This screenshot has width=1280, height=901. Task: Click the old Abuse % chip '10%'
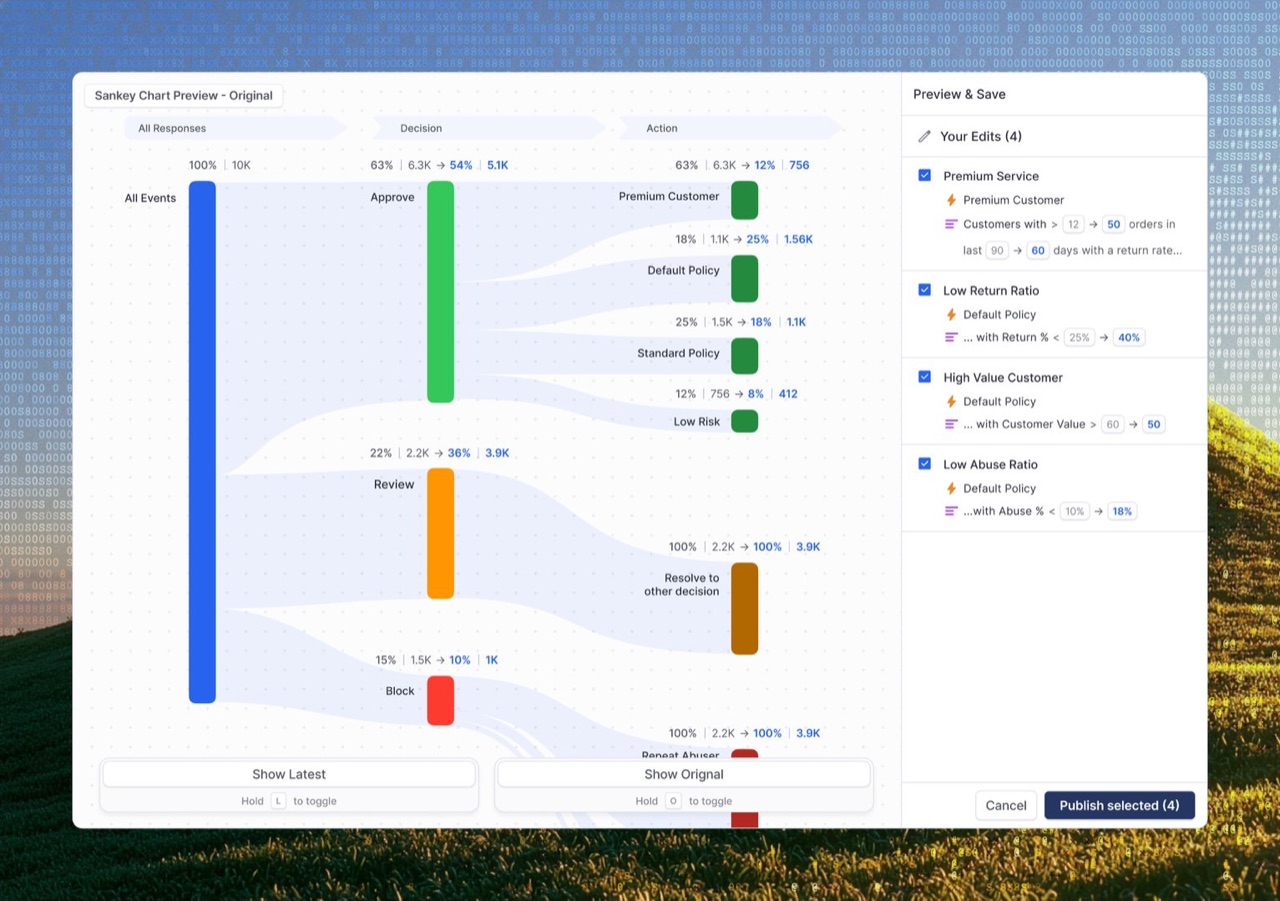[x=1074, y=511]
